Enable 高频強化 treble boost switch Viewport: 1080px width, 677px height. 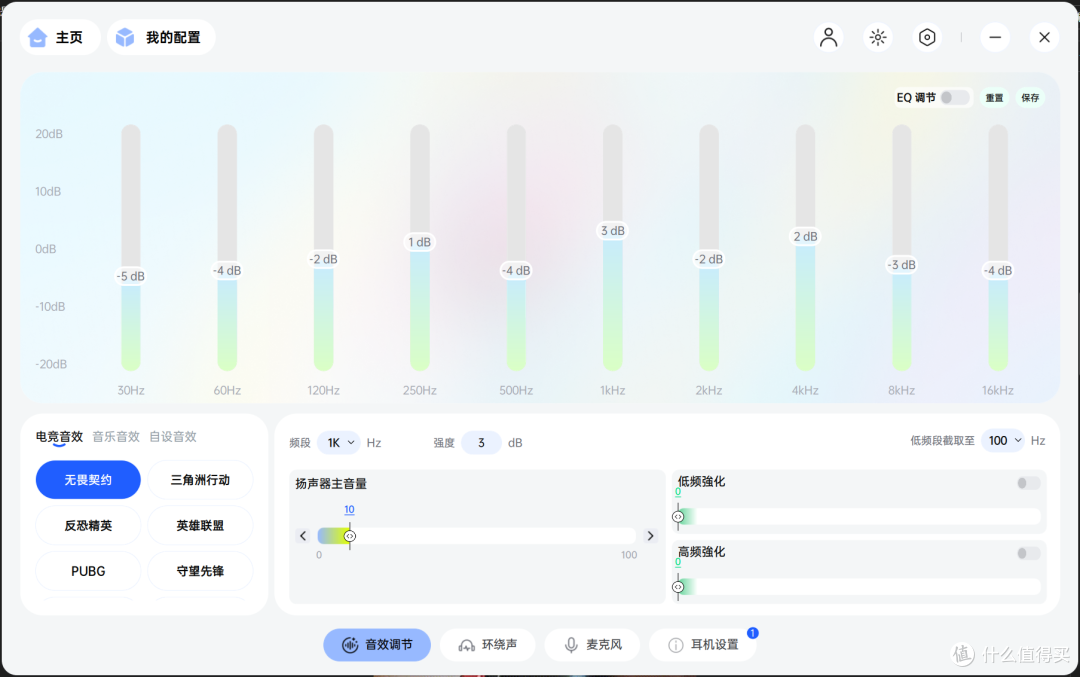(1028, 553)
